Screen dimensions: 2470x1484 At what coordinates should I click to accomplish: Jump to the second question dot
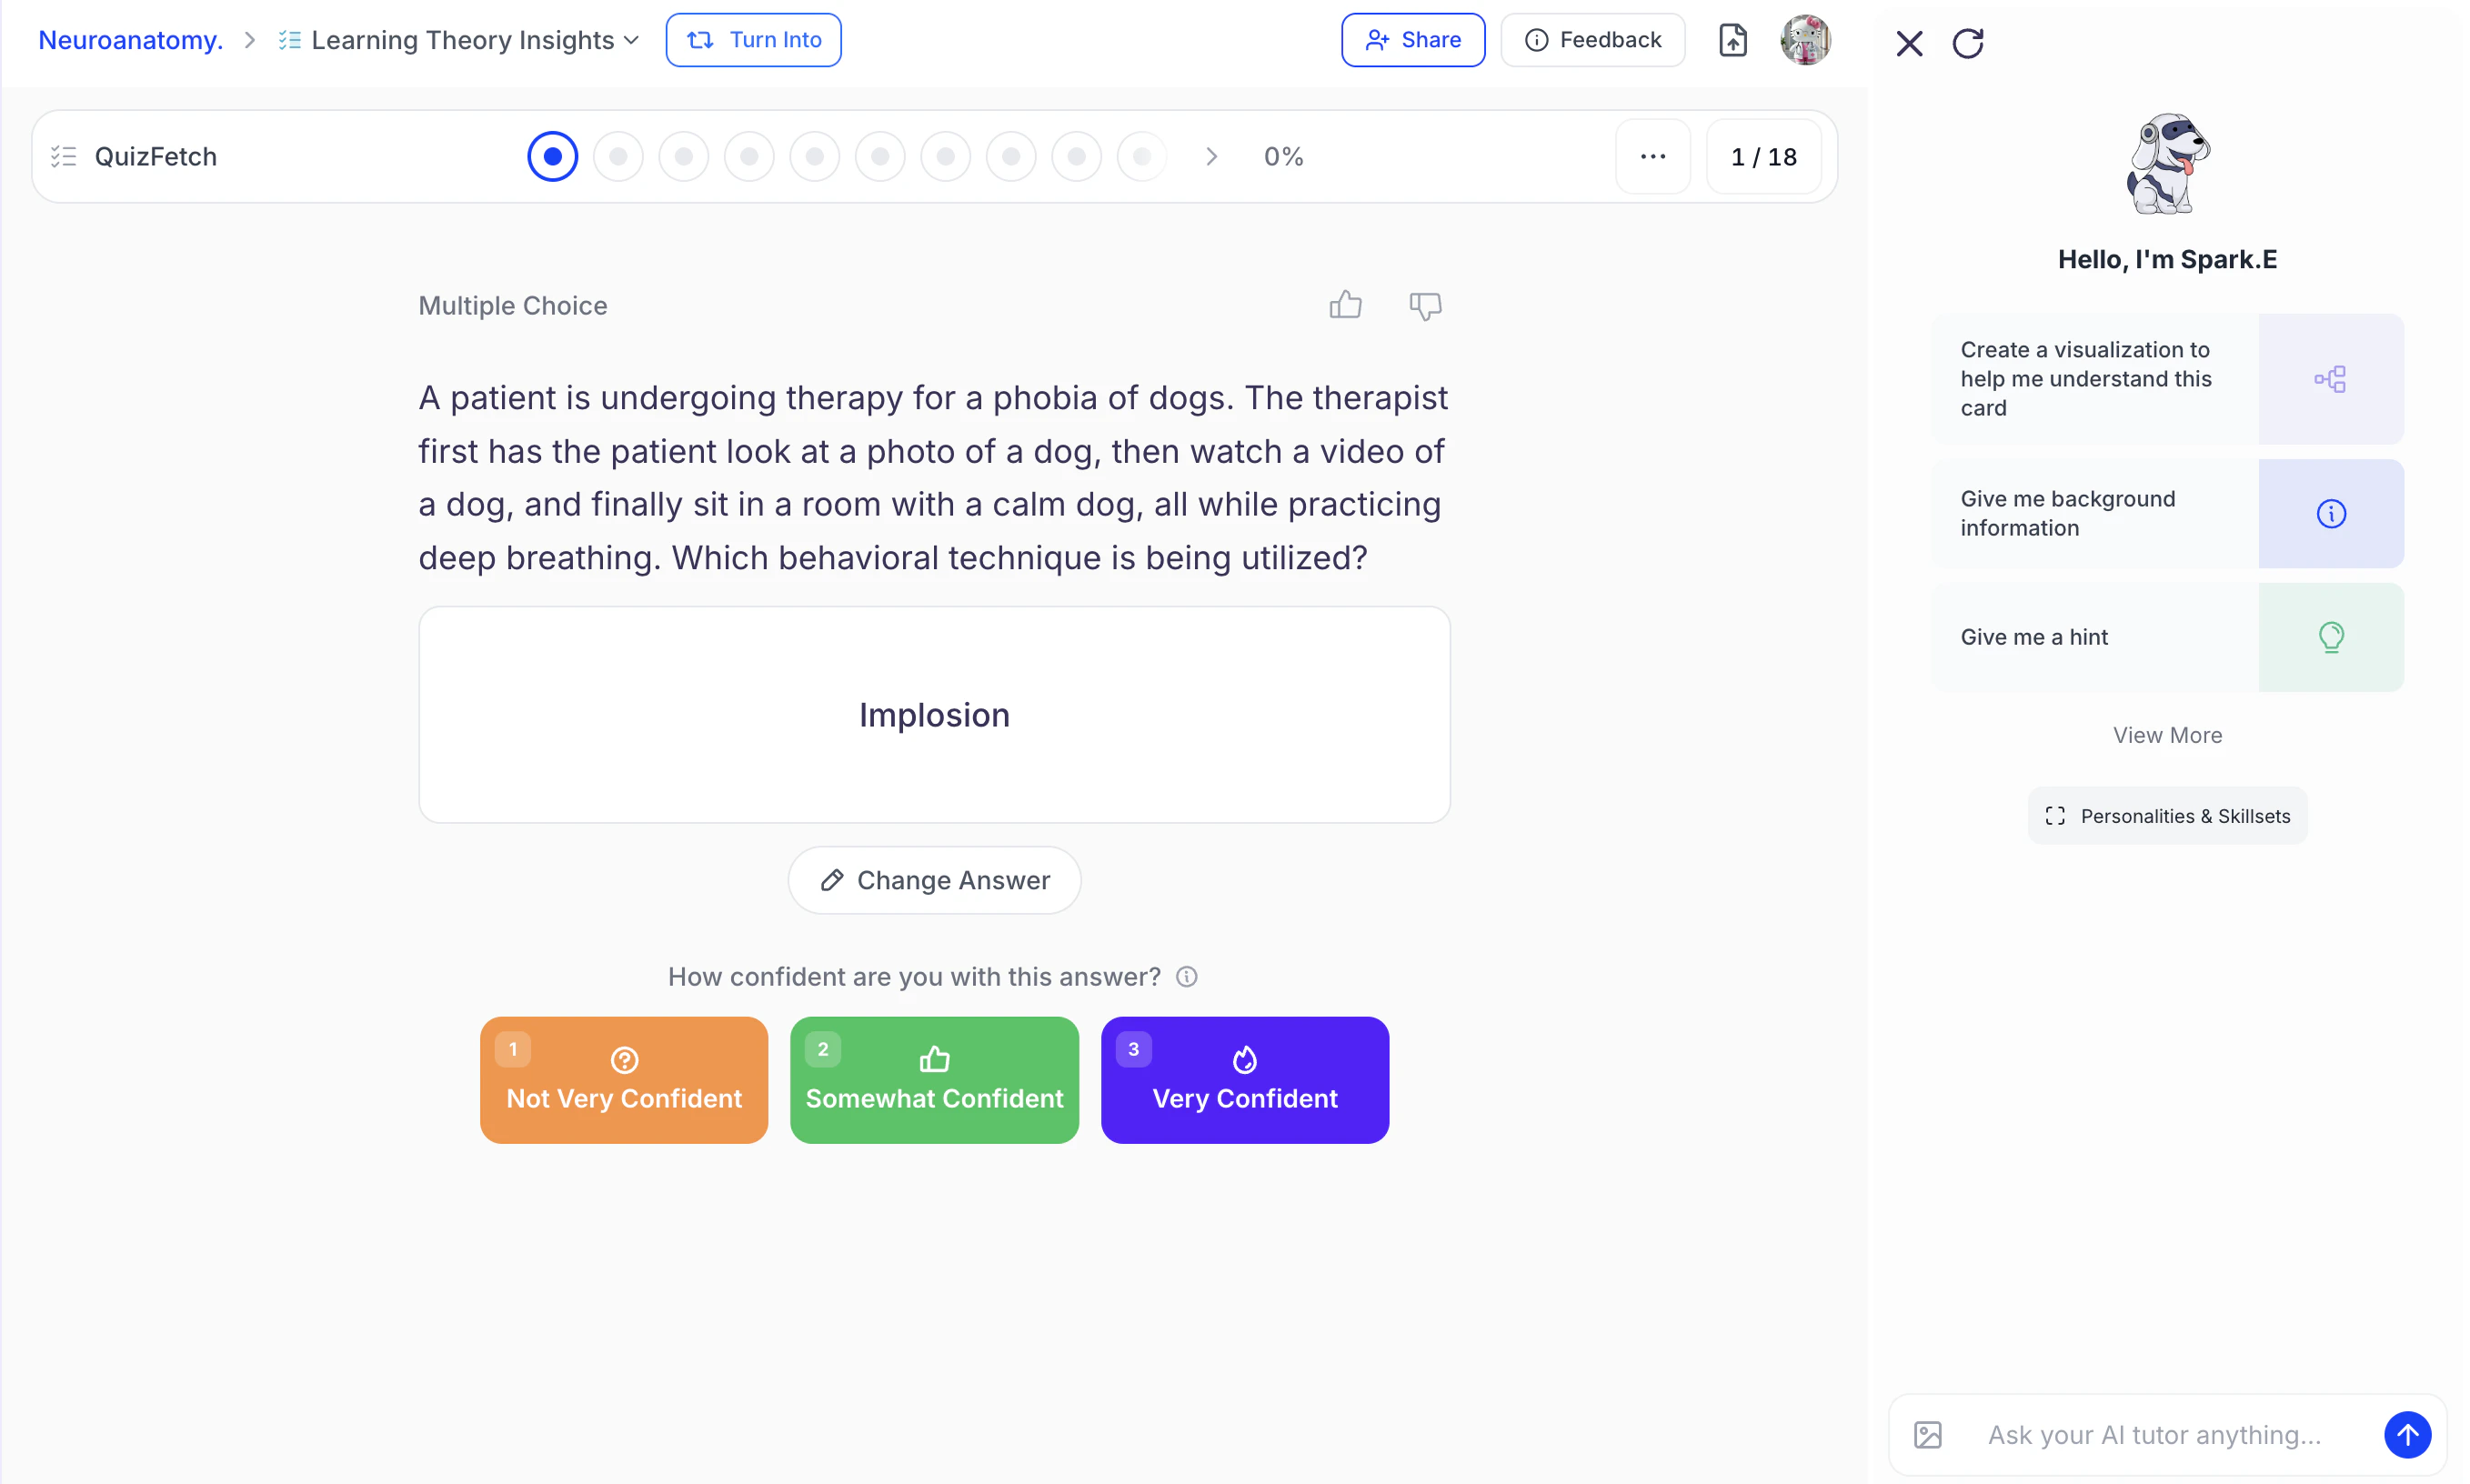coord(618,157)
